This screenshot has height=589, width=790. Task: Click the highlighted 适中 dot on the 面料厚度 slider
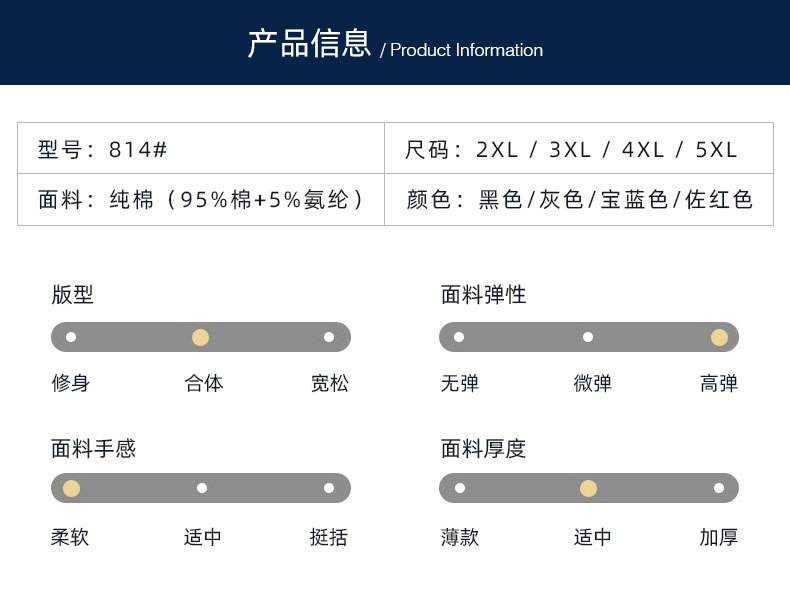coord(588,488)
